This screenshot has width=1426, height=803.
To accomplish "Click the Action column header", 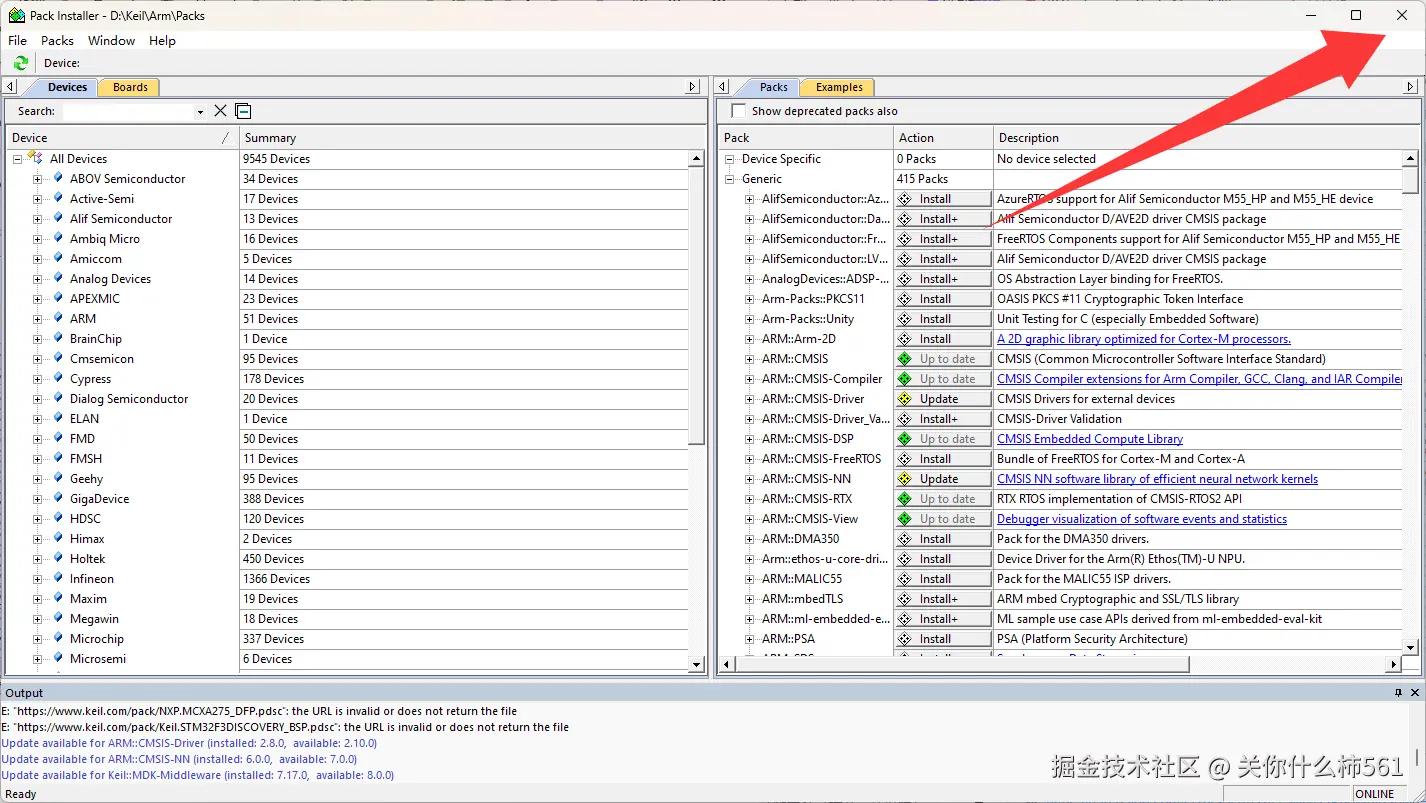I will [943, 138].
